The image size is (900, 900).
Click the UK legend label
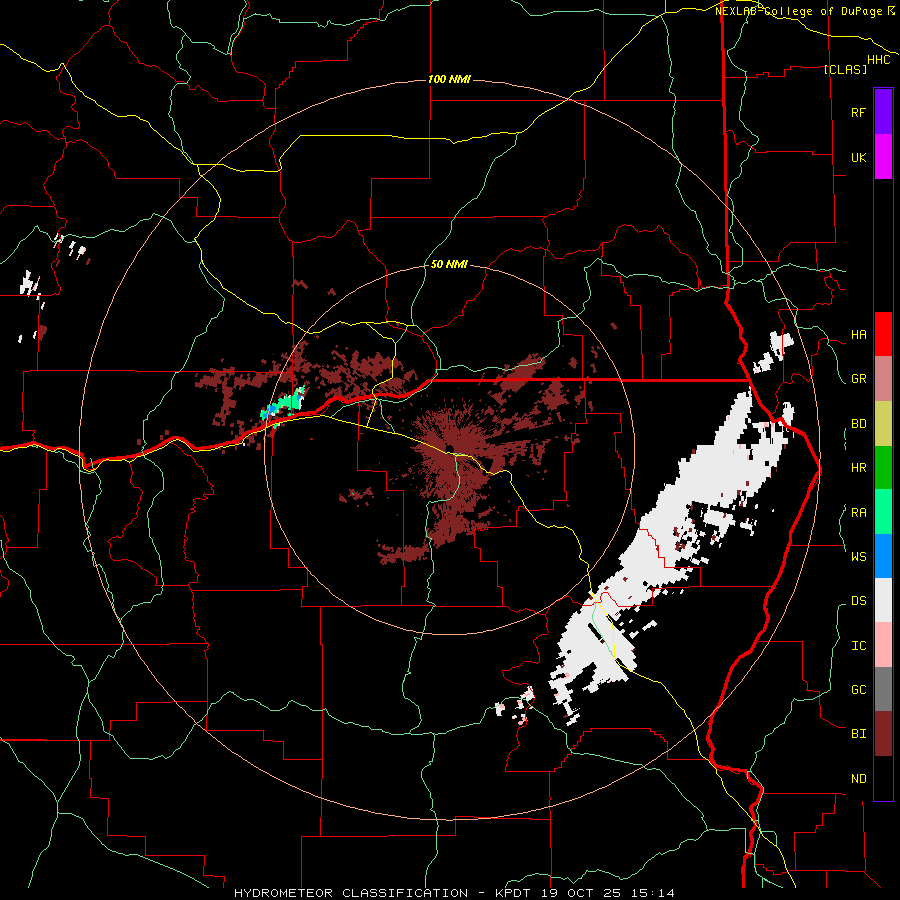pyautogui.click(x=858, y=157)
